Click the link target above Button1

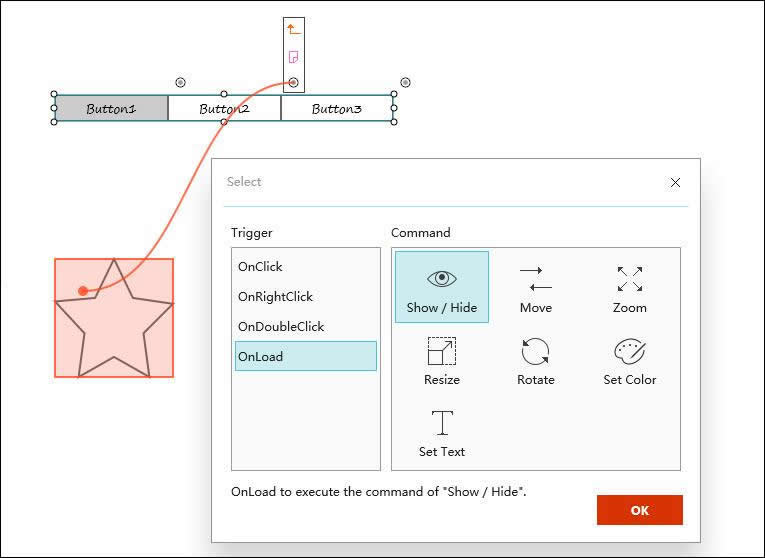tap(181, 82)
